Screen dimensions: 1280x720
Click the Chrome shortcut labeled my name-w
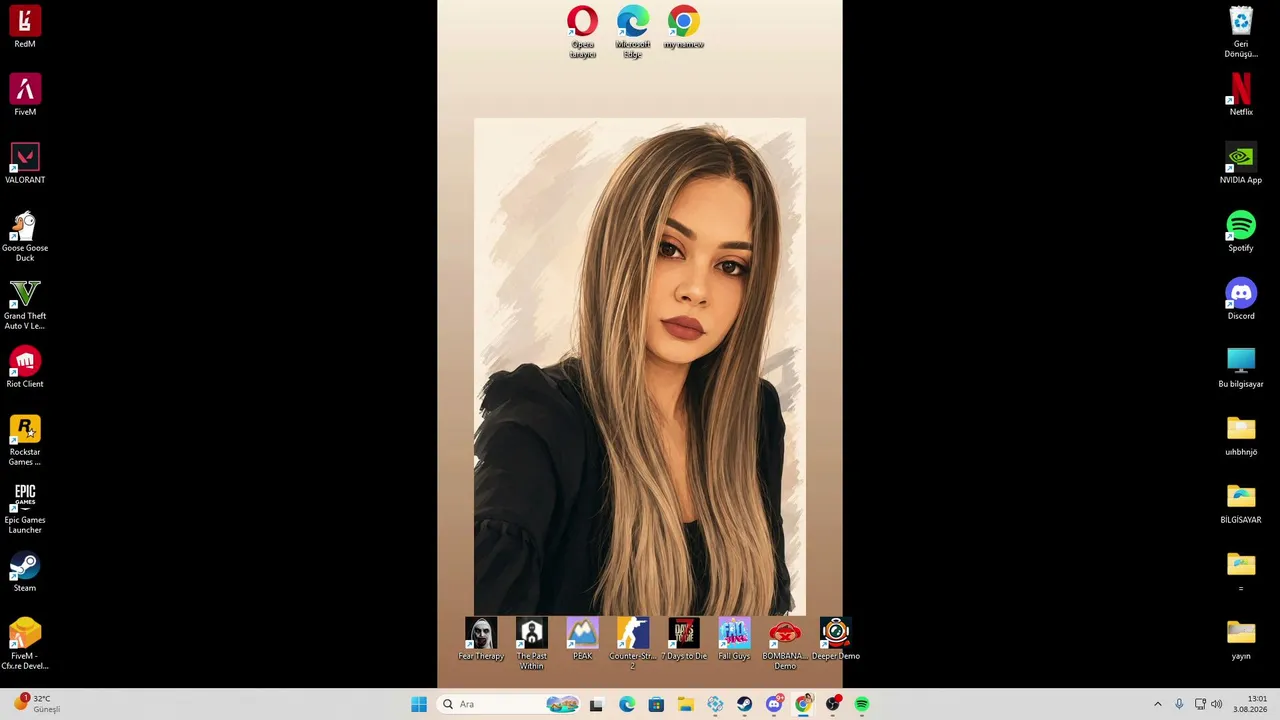tap(684, 27)
